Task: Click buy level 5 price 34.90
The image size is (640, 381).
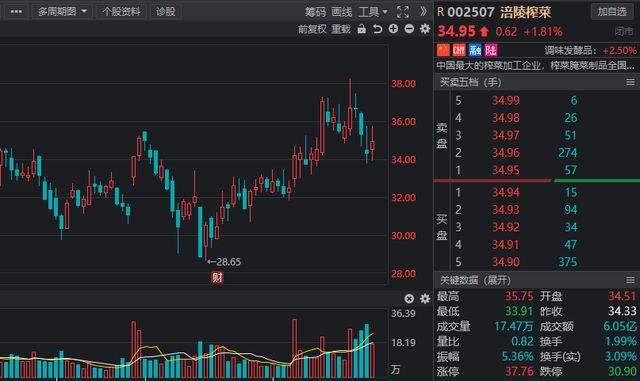Action: [505, 262]
